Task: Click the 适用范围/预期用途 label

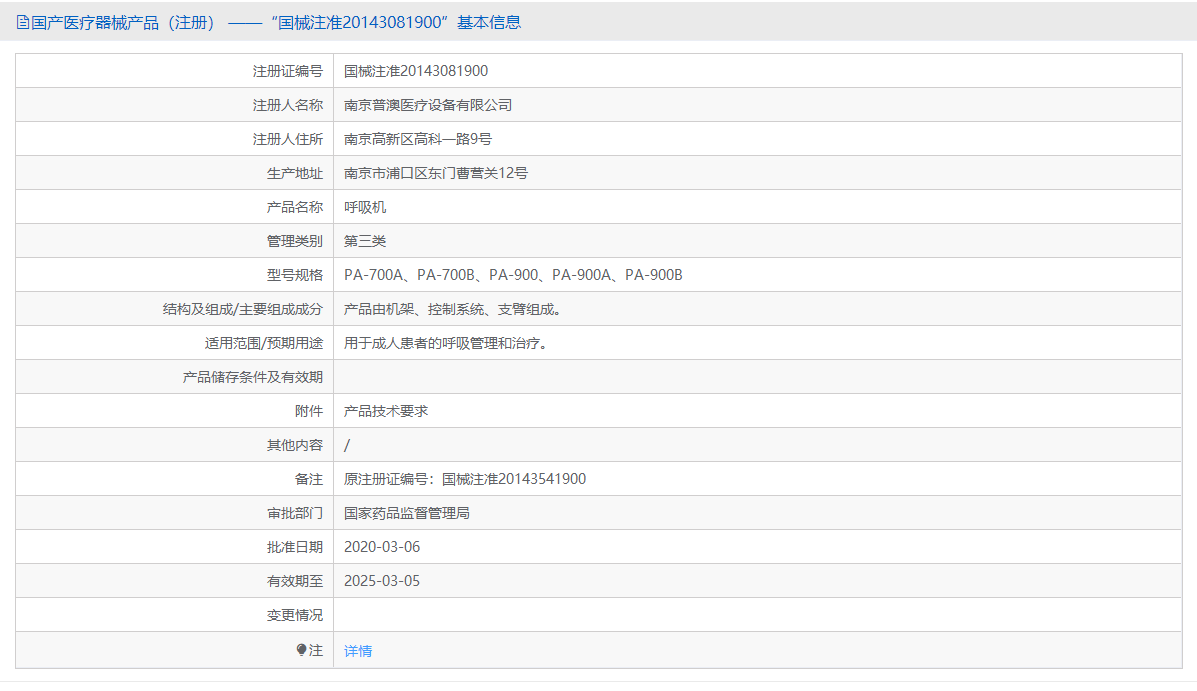Action: click(x=263, y=343)
